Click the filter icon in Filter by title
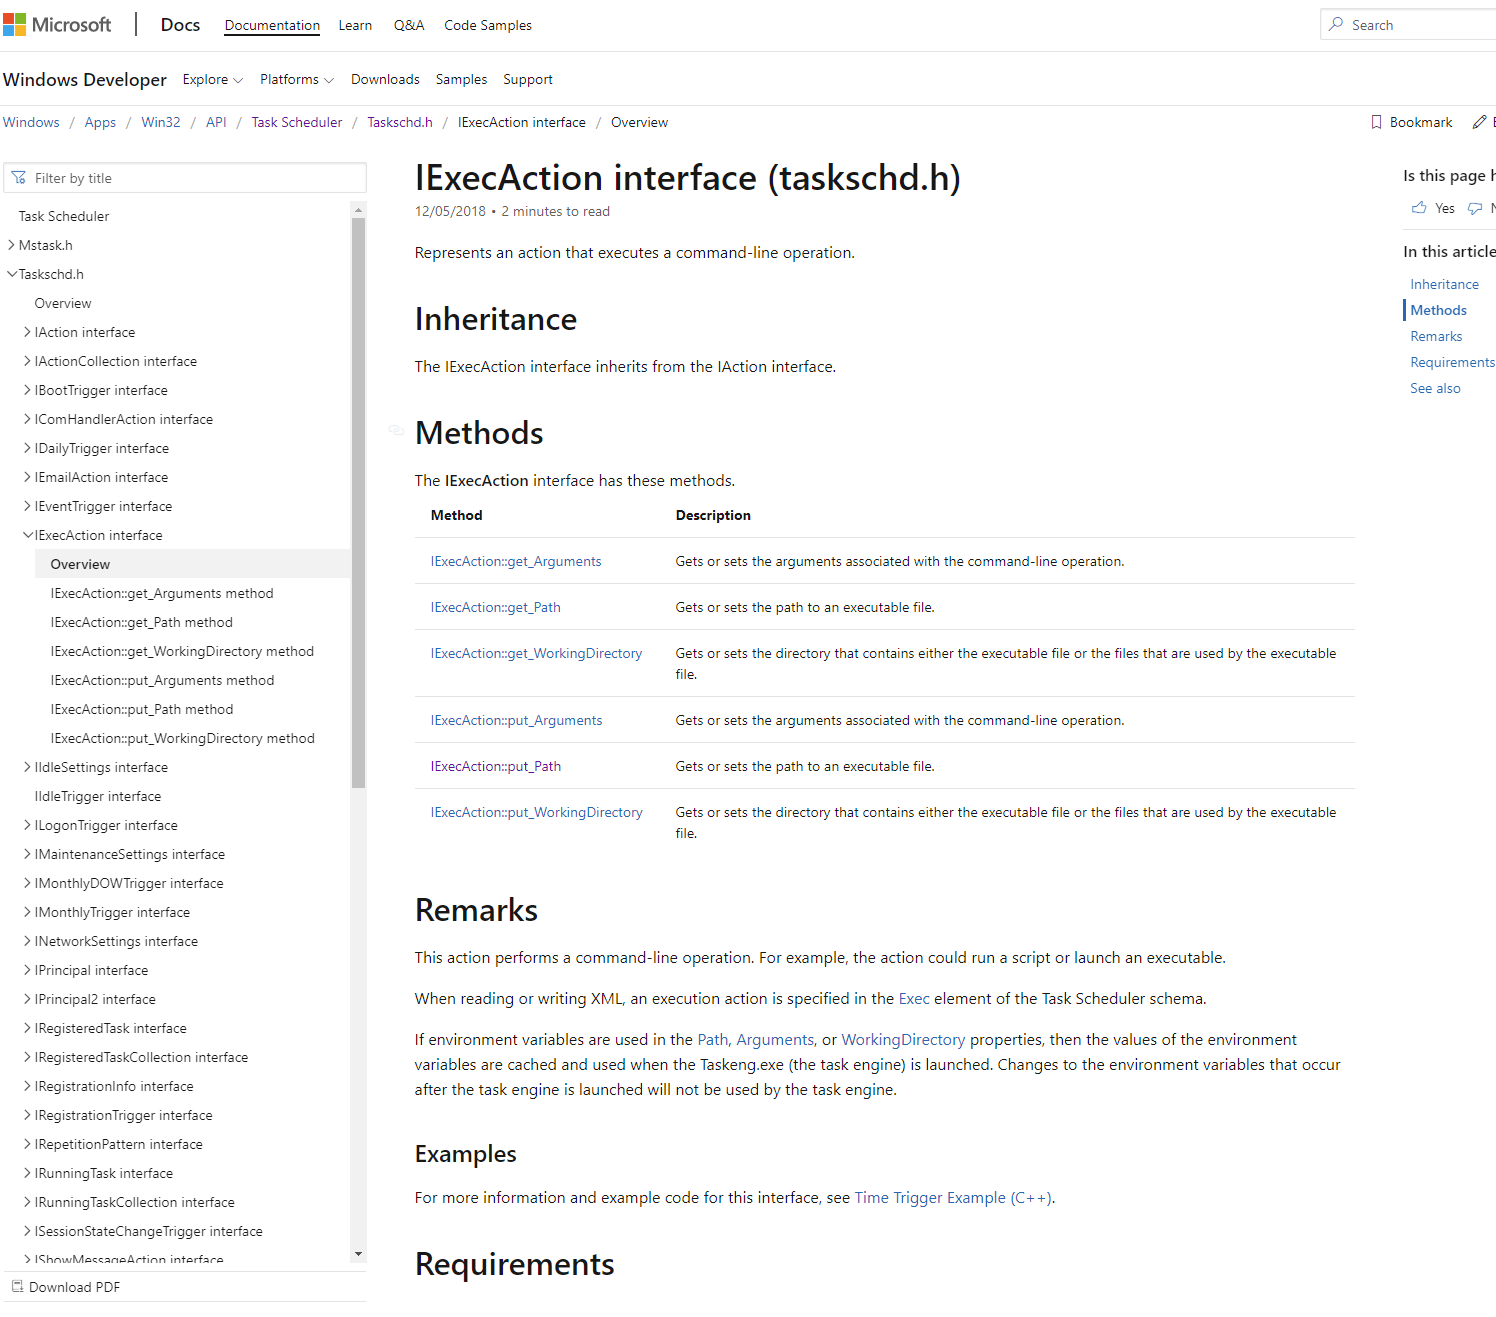The width and height of the screenshot is (1496, 1317). 19,178
